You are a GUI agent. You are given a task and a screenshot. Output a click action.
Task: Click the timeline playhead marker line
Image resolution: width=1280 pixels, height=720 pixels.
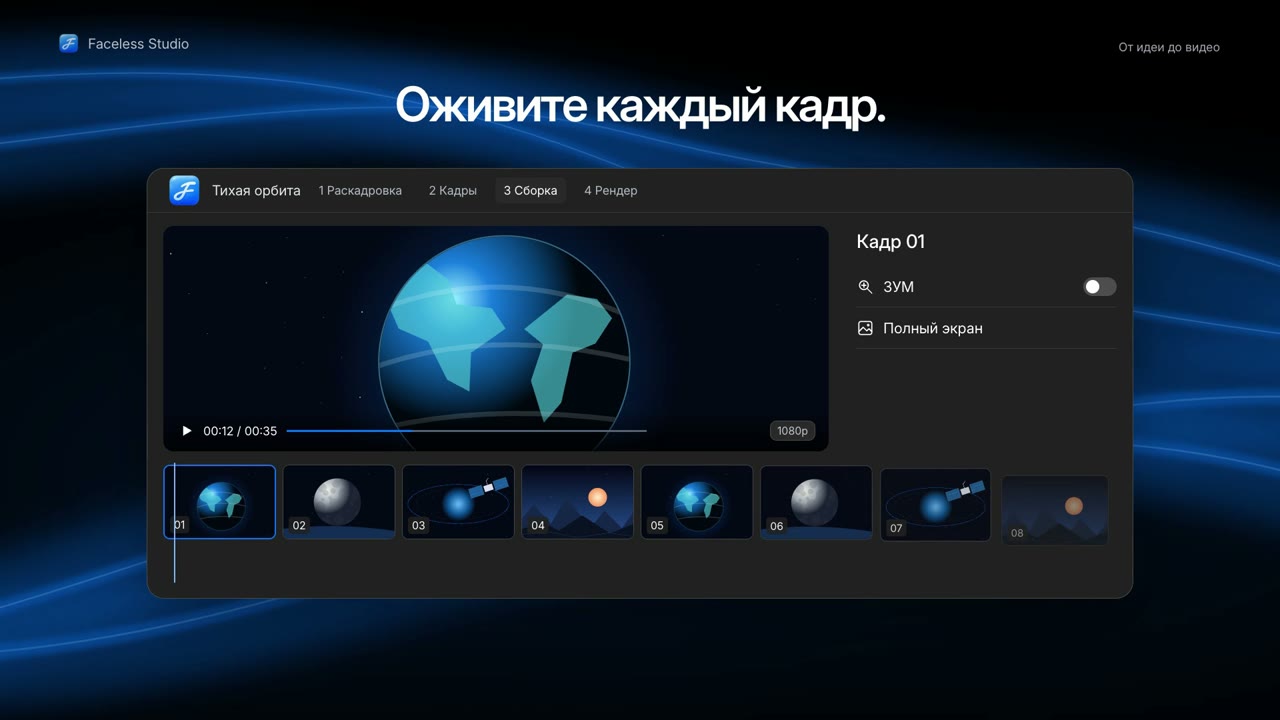point(175,522)
